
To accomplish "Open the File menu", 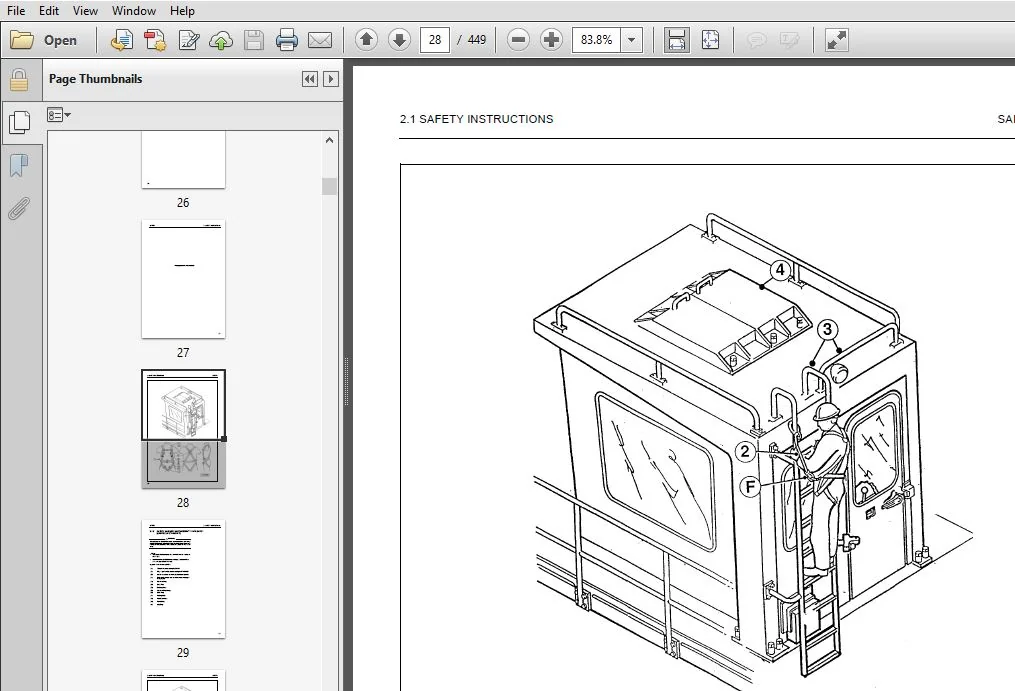I will (16, 10).
